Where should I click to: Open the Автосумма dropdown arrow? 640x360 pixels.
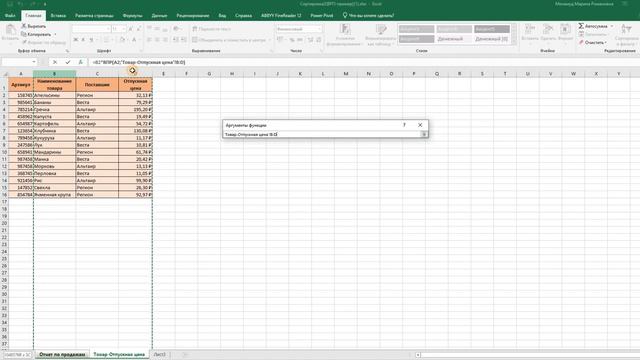click(x=612, y=26)
